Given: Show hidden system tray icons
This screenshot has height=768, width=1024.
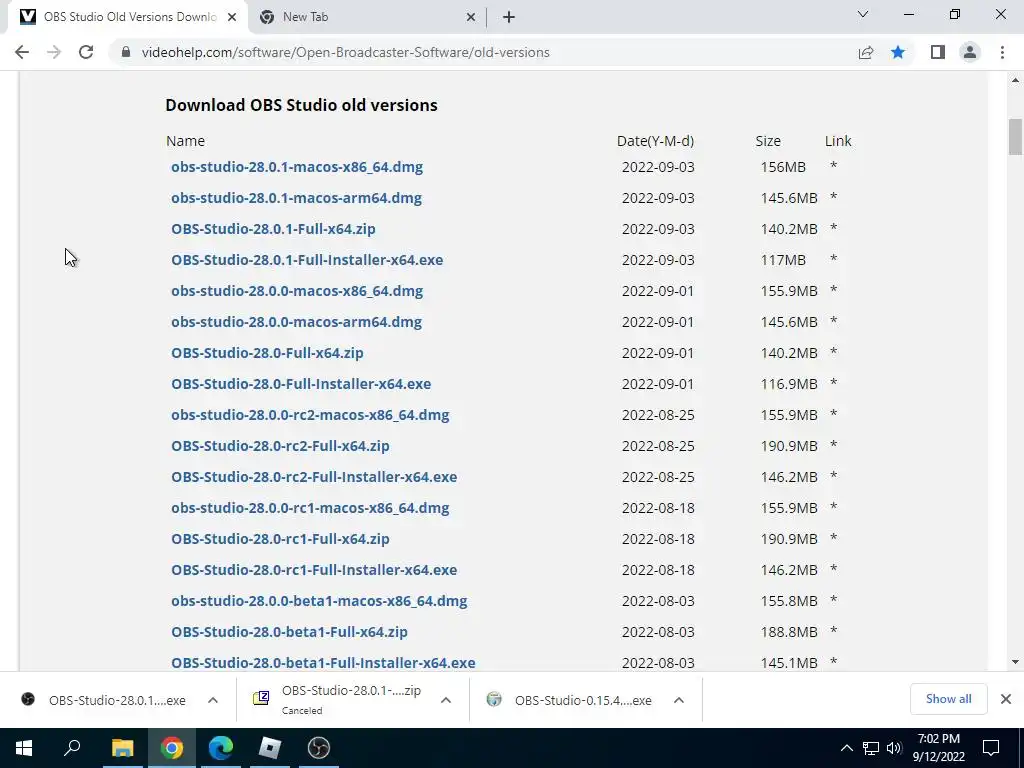Looking at the screenshot, I should (x=846, y=748).
